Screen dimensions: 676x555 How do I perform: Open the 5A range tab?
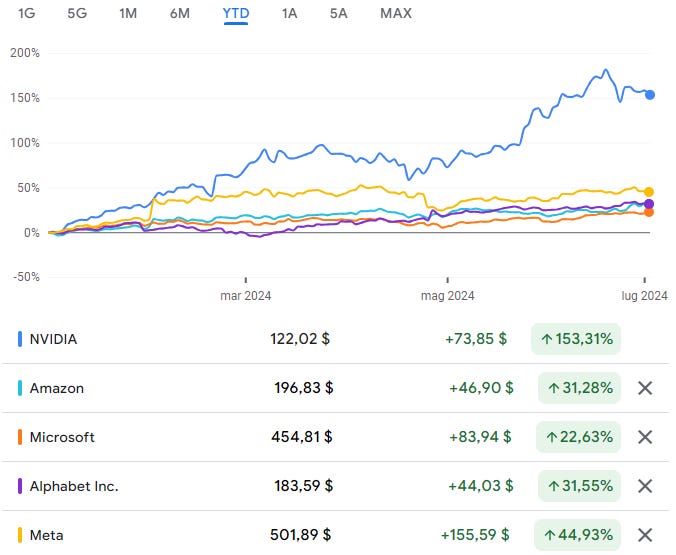click(x=338, y=13)
